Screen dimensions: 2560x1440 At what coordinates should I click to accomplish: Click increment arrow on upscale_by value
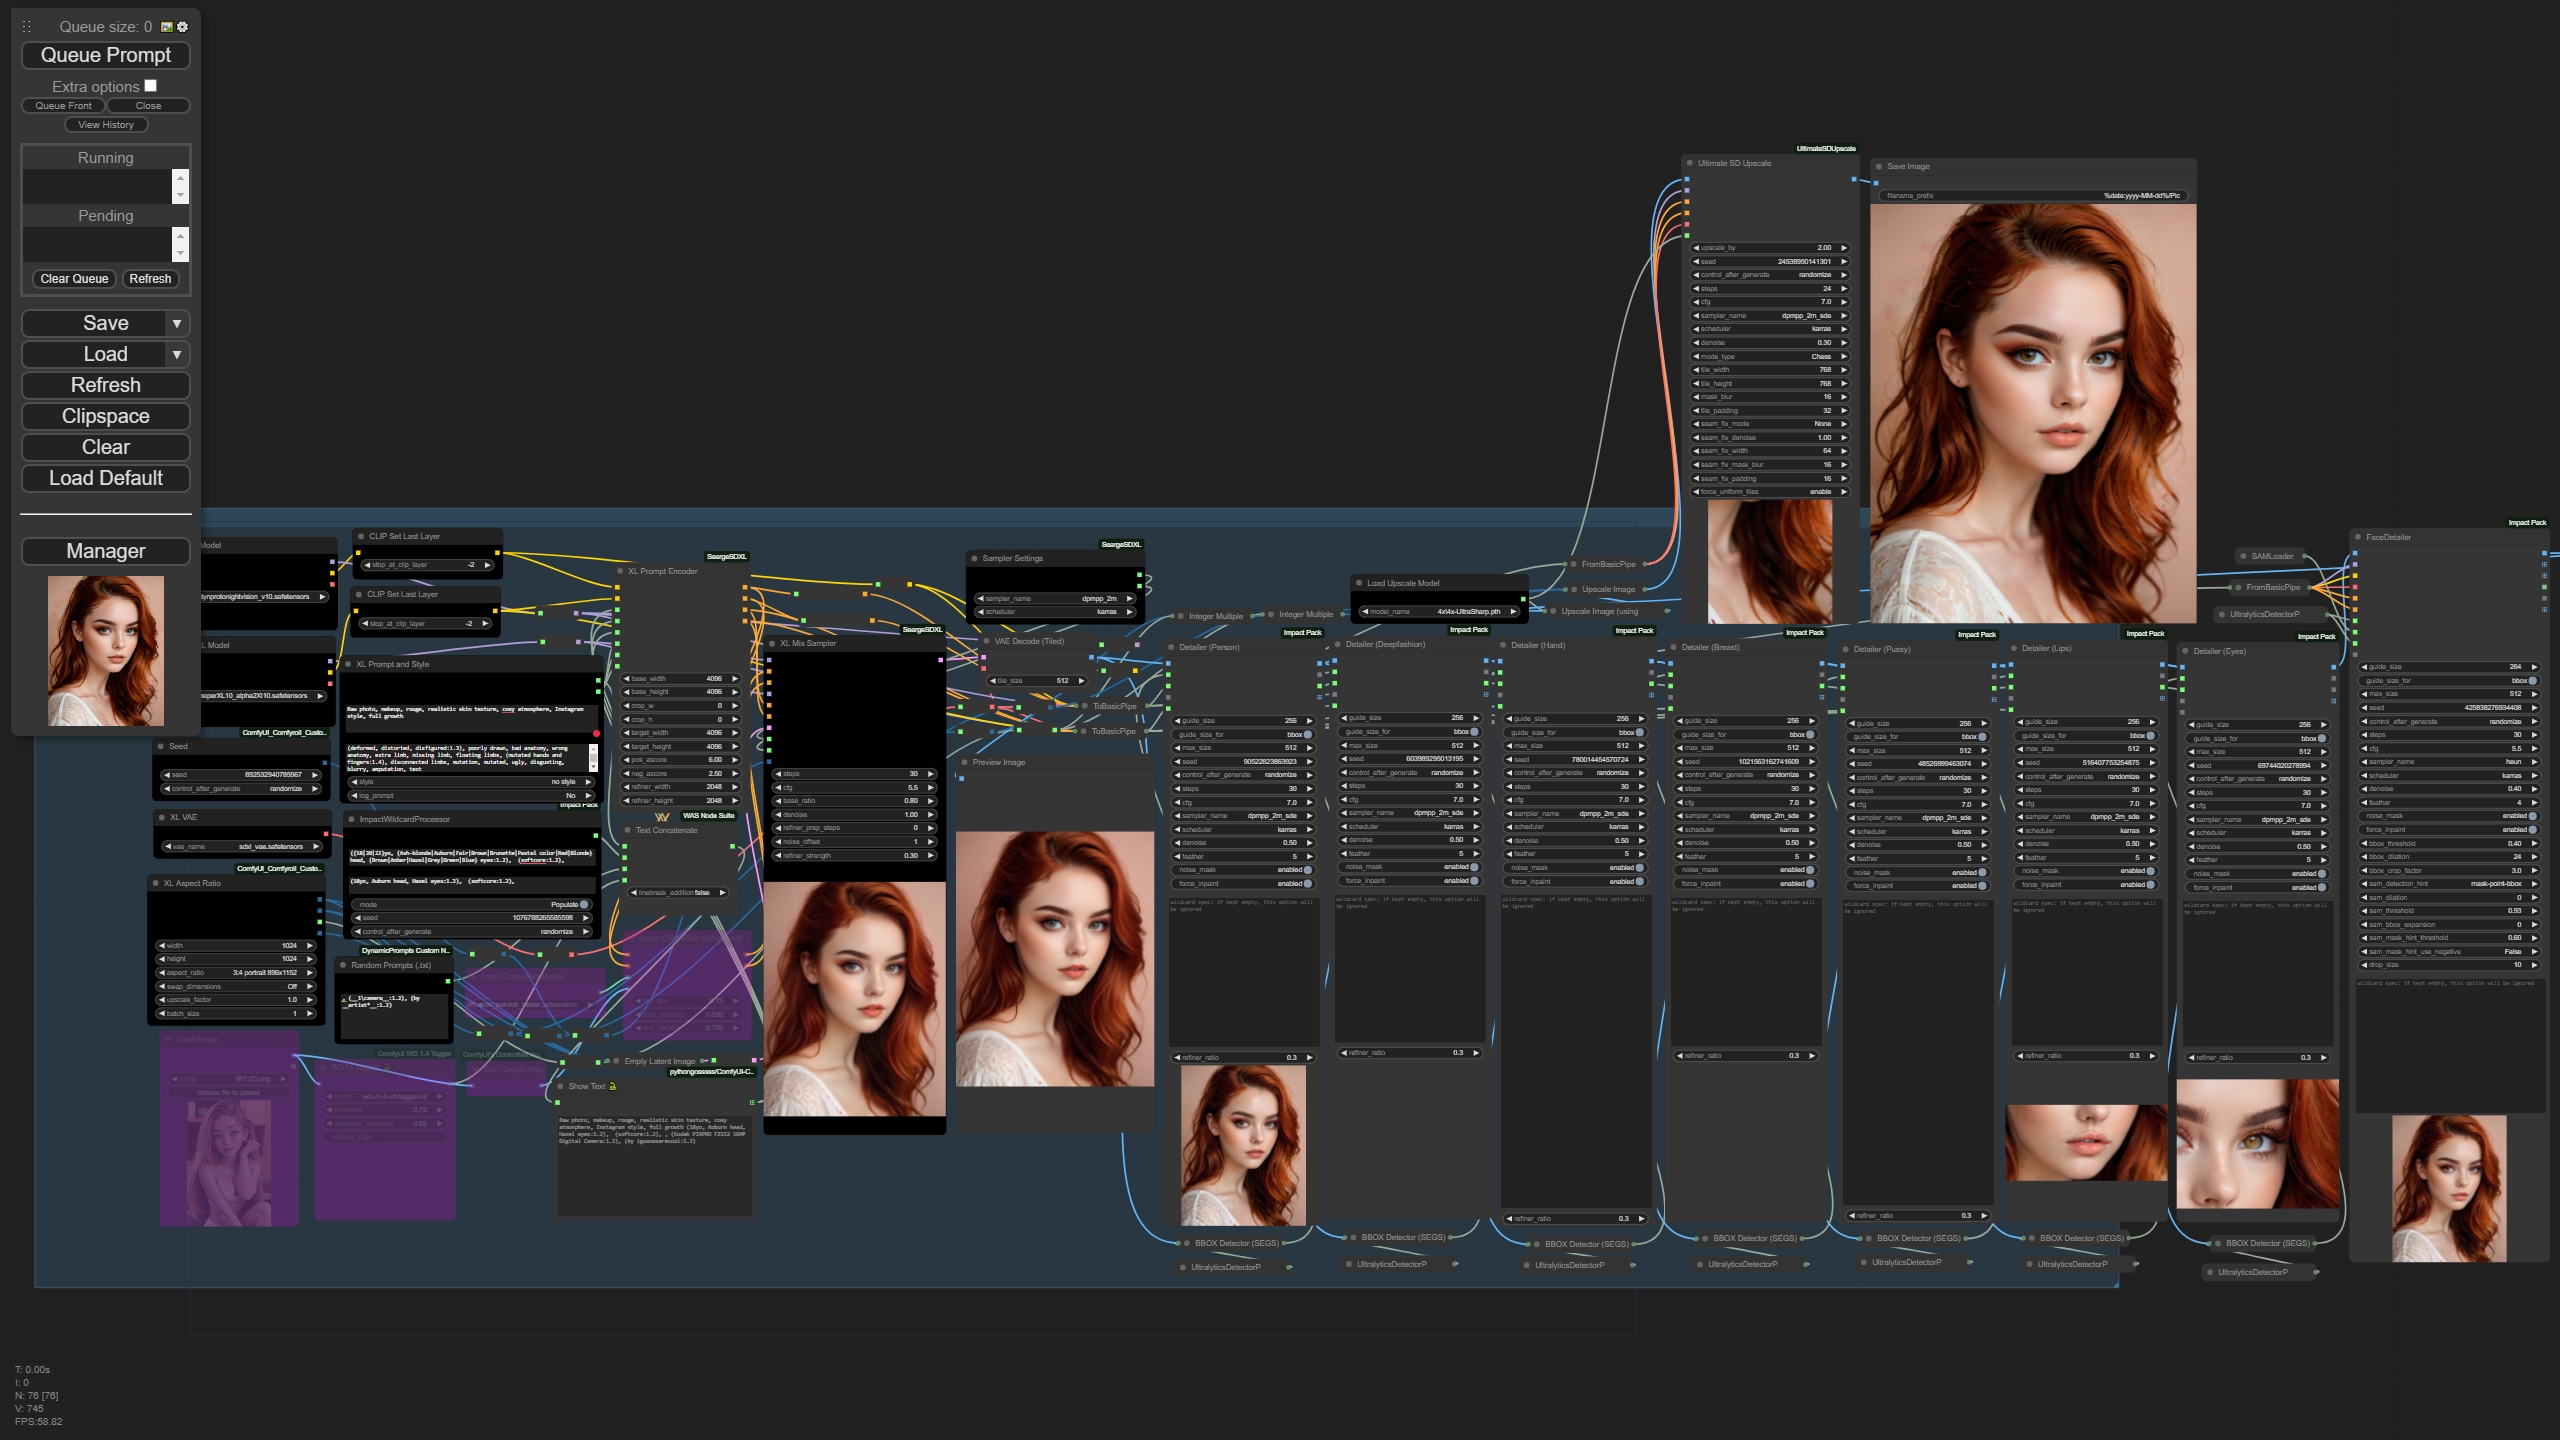[1844, 248]
